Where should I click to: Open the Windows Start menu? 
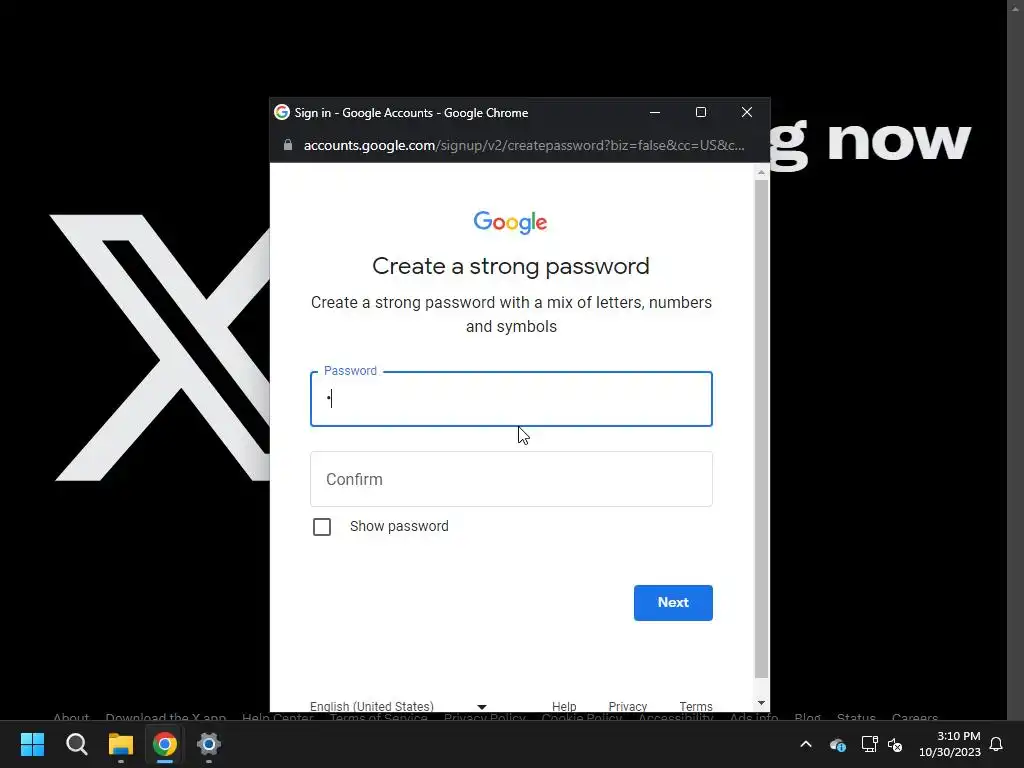click(x=32, y=744)
